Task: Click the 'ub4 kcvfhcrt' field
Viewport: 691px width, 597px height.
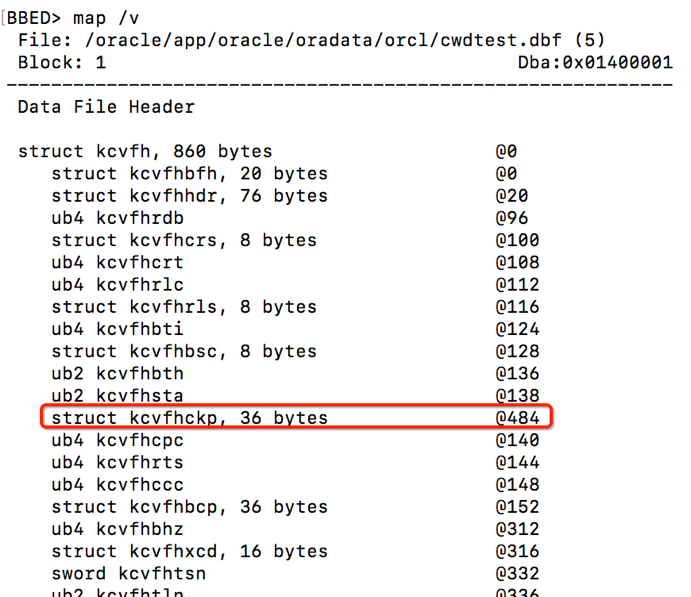Action: pos(118,262)
